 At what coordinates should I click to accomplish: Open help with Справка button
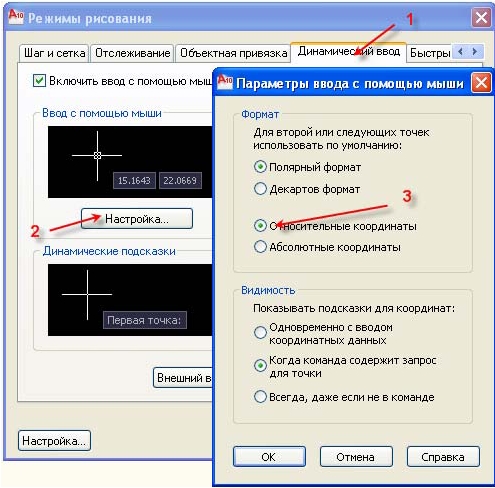tap(443, 457)
